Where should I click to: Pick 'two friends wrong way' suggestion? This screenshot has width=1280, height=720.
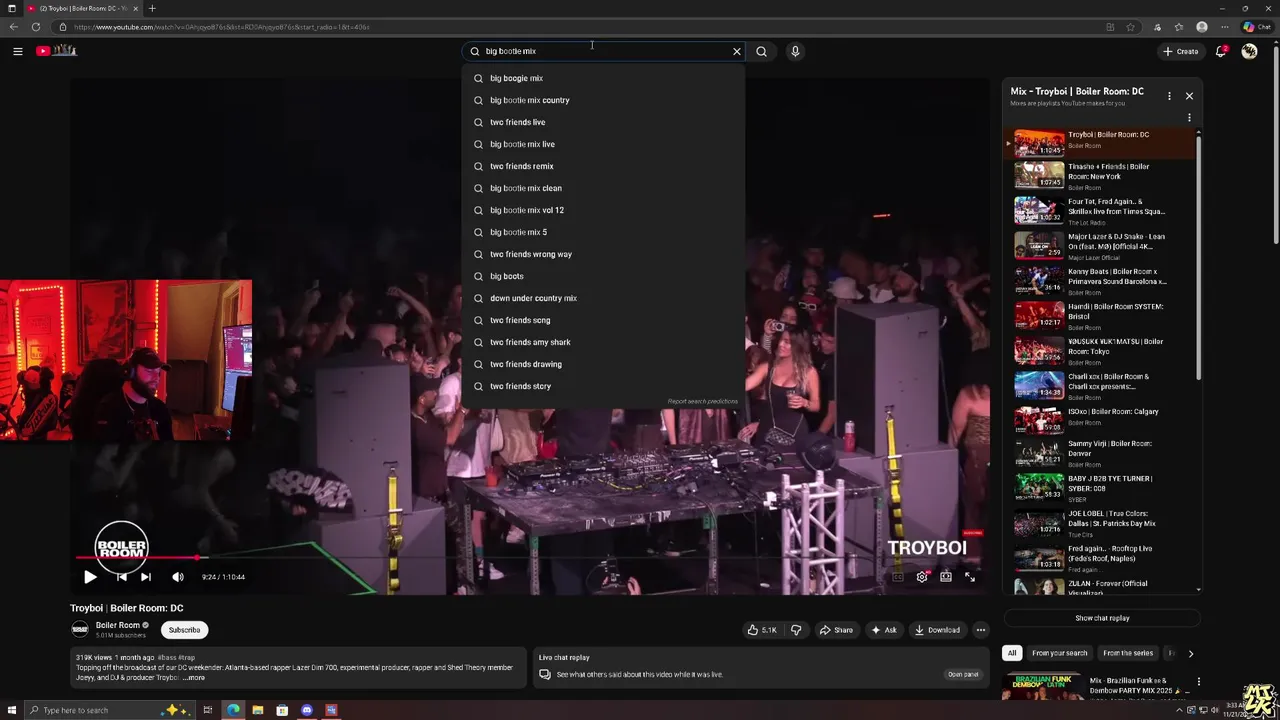pyautogui.click(x=603, y=254)
